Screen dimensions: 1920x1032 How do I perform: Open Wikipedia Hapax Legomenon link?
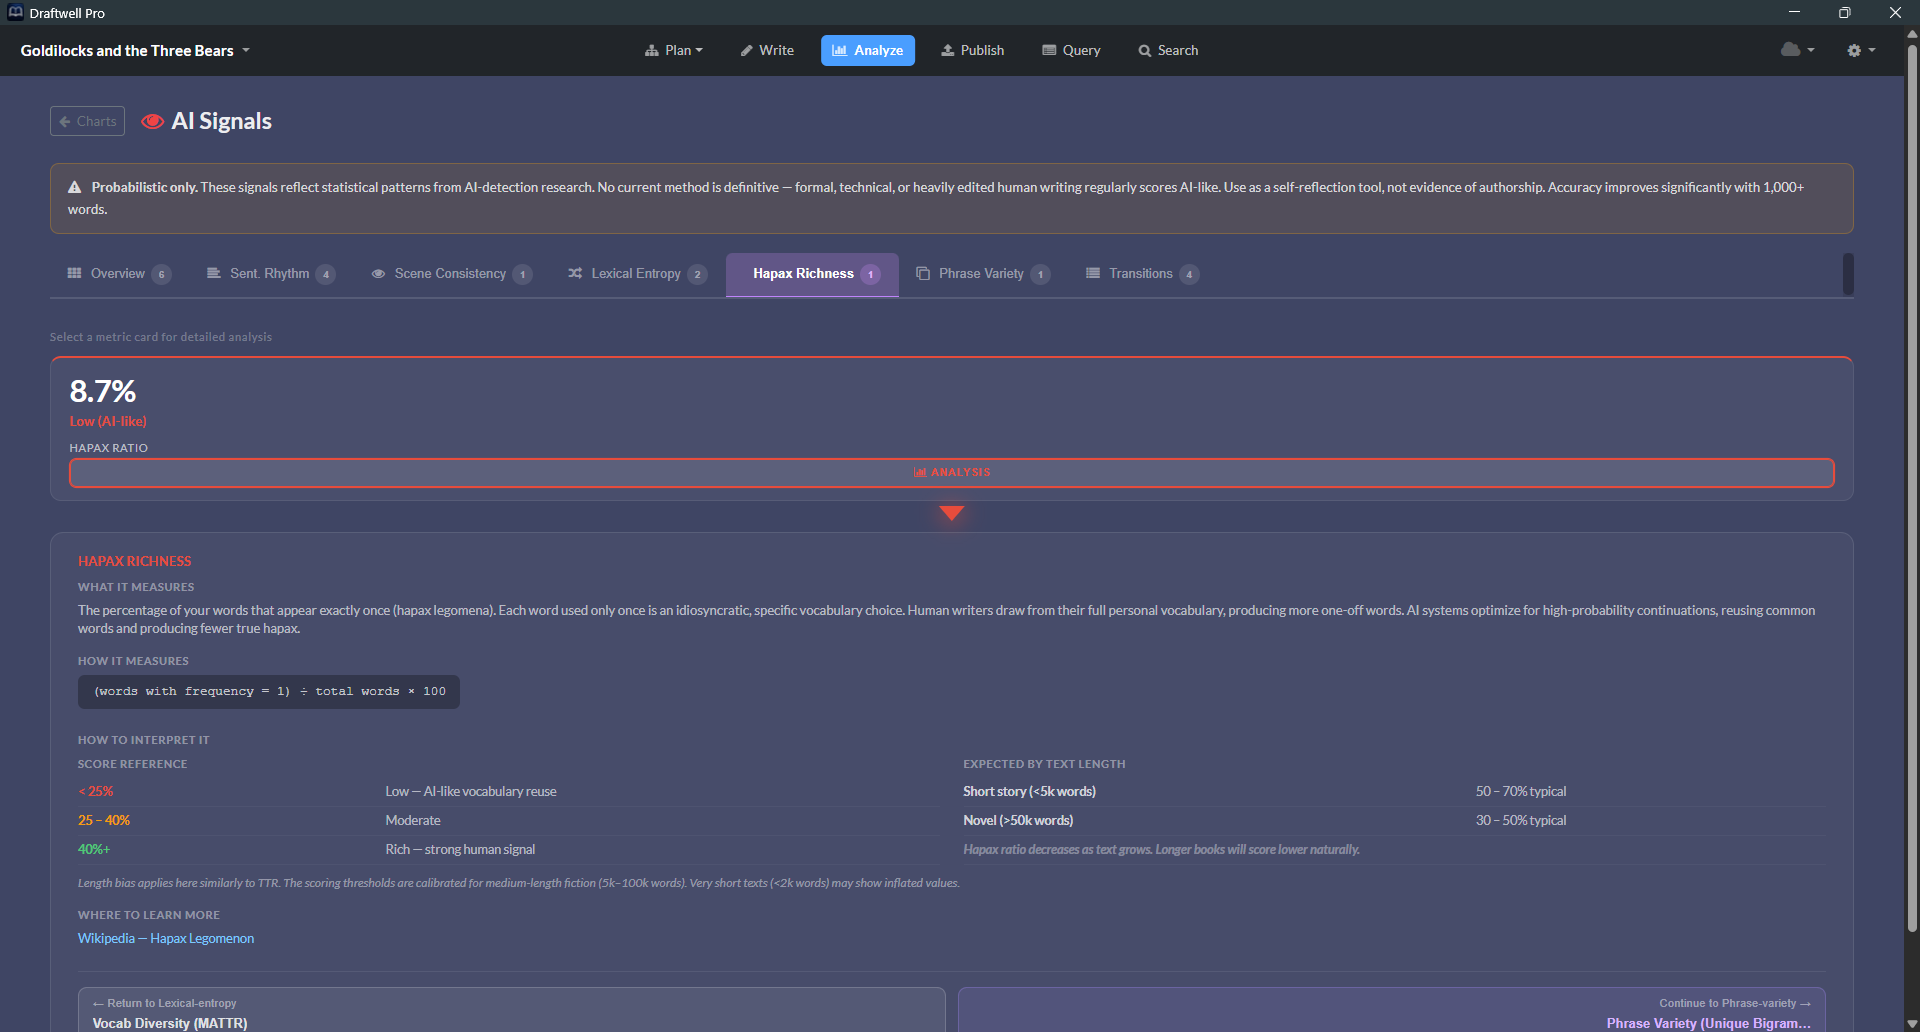(166, 938)
